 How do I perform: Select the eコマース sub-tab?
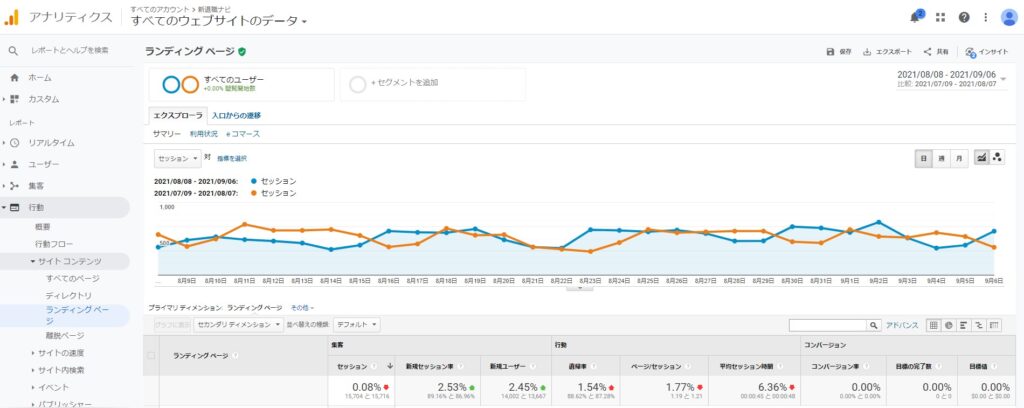pos(243,134)
